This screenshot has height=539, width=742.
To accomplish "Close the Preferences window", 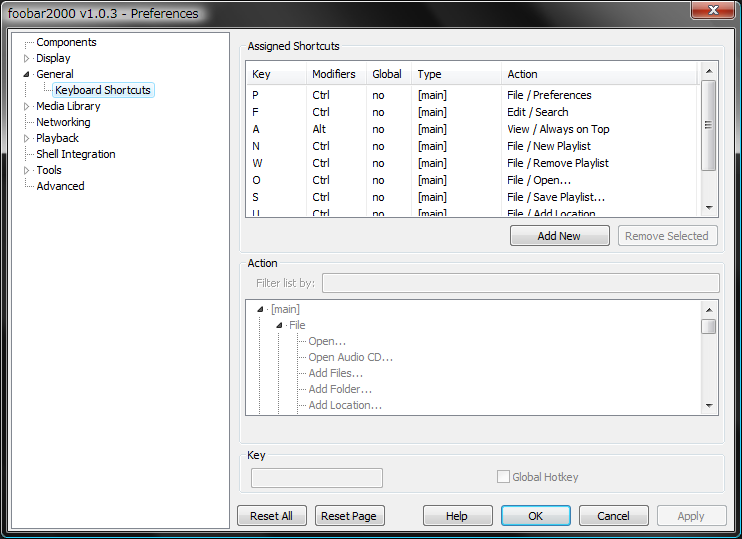I will point(713,9).
